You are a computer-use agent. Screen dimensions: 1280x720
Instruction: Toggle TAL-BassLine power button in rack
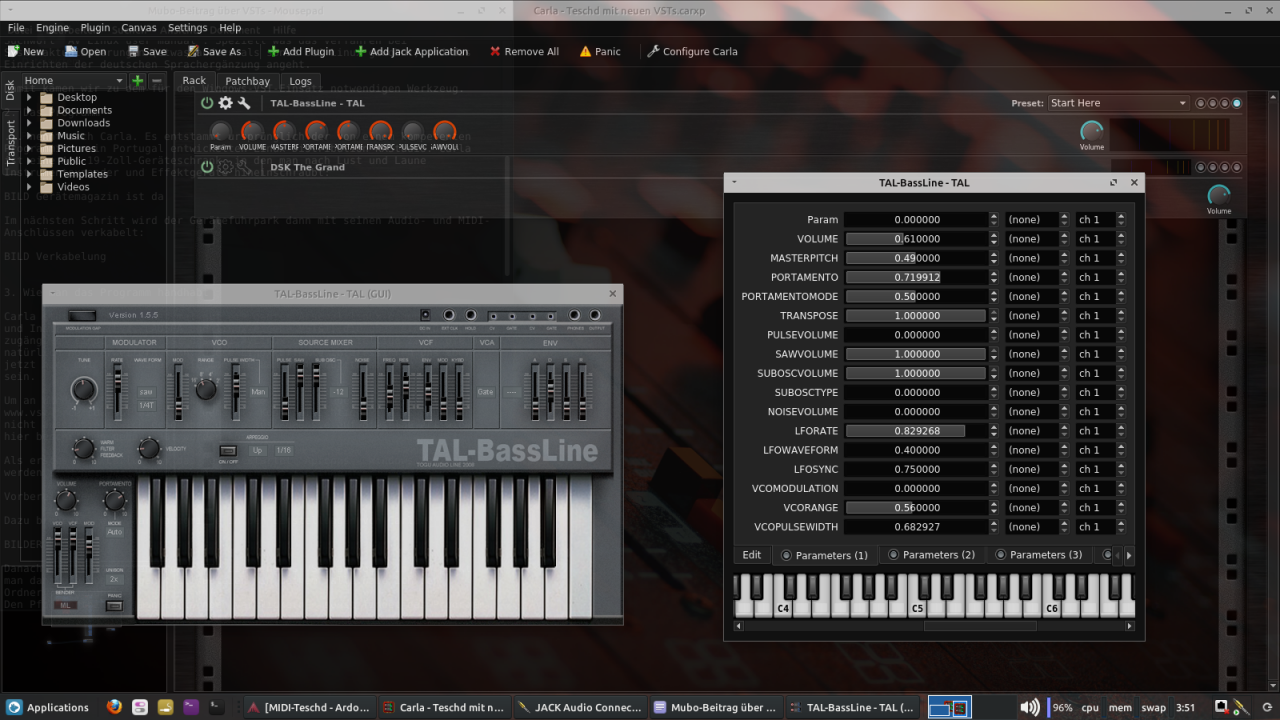click(x=207, y=103)
